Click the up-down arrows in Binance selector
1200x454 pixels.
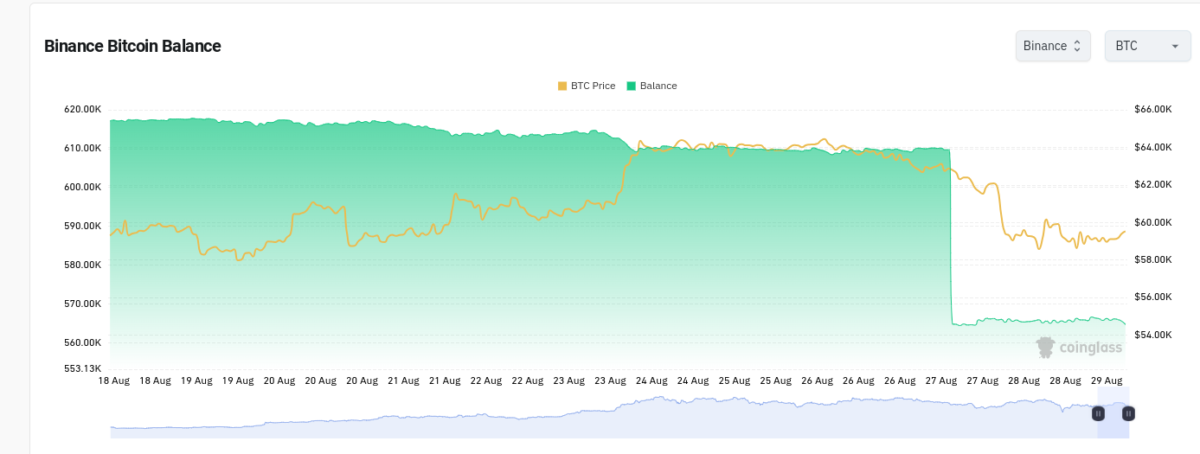coord(1077,46)
